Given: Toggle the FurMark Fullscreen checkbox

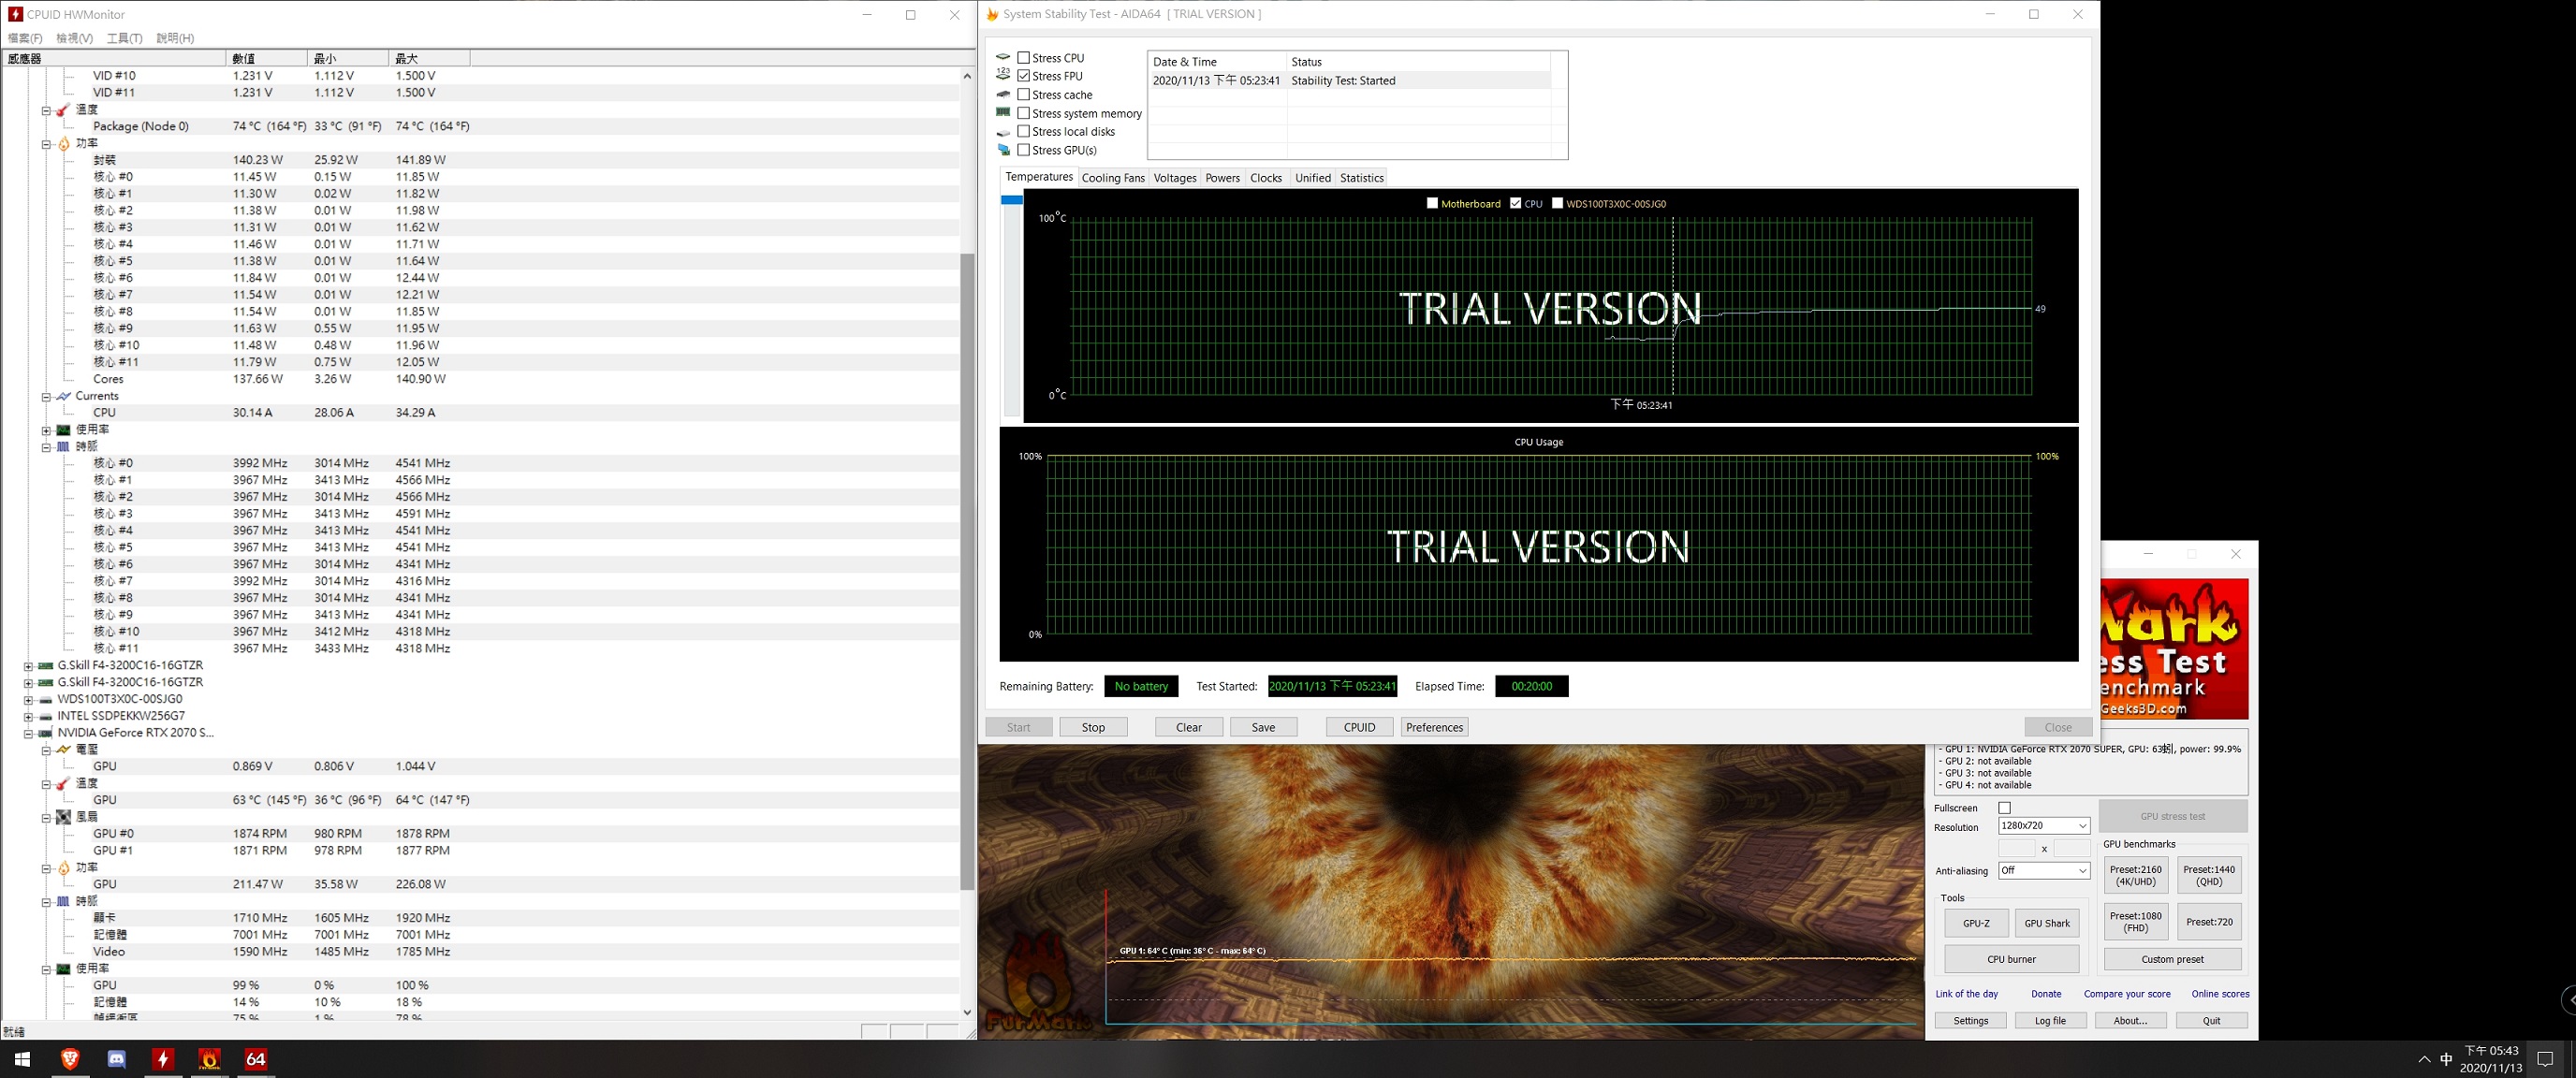Looking at the screenshot, I should click(x=2004, y=807).
